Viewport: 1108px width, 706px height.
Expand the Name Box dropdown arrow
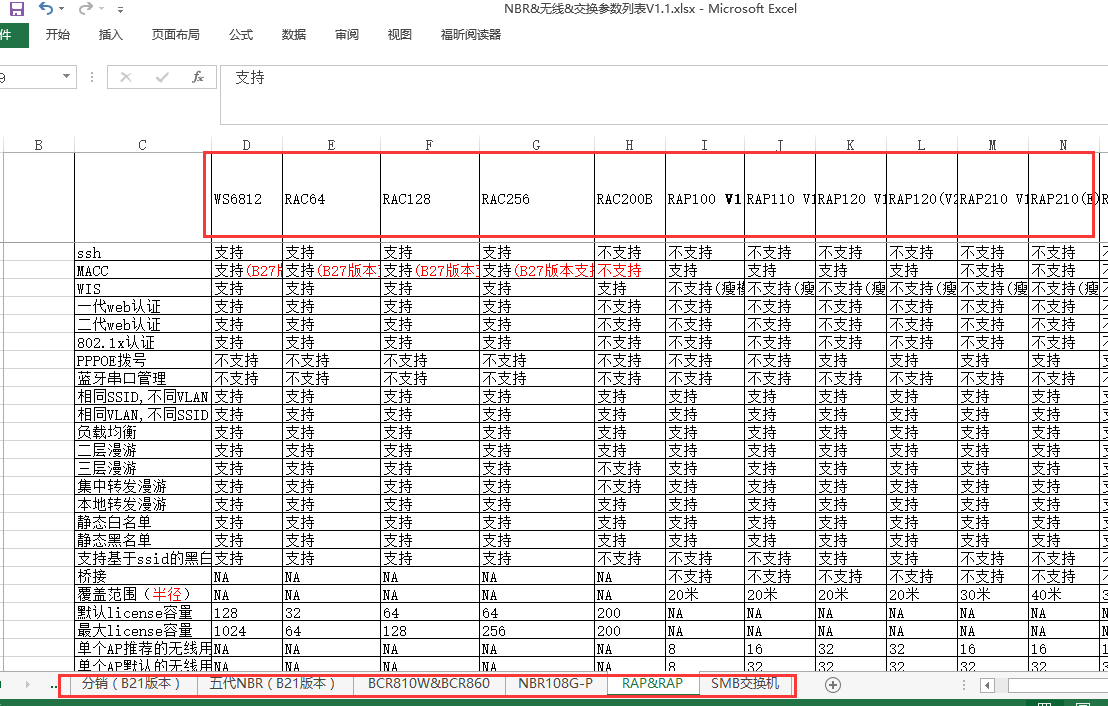pos(66,76)
